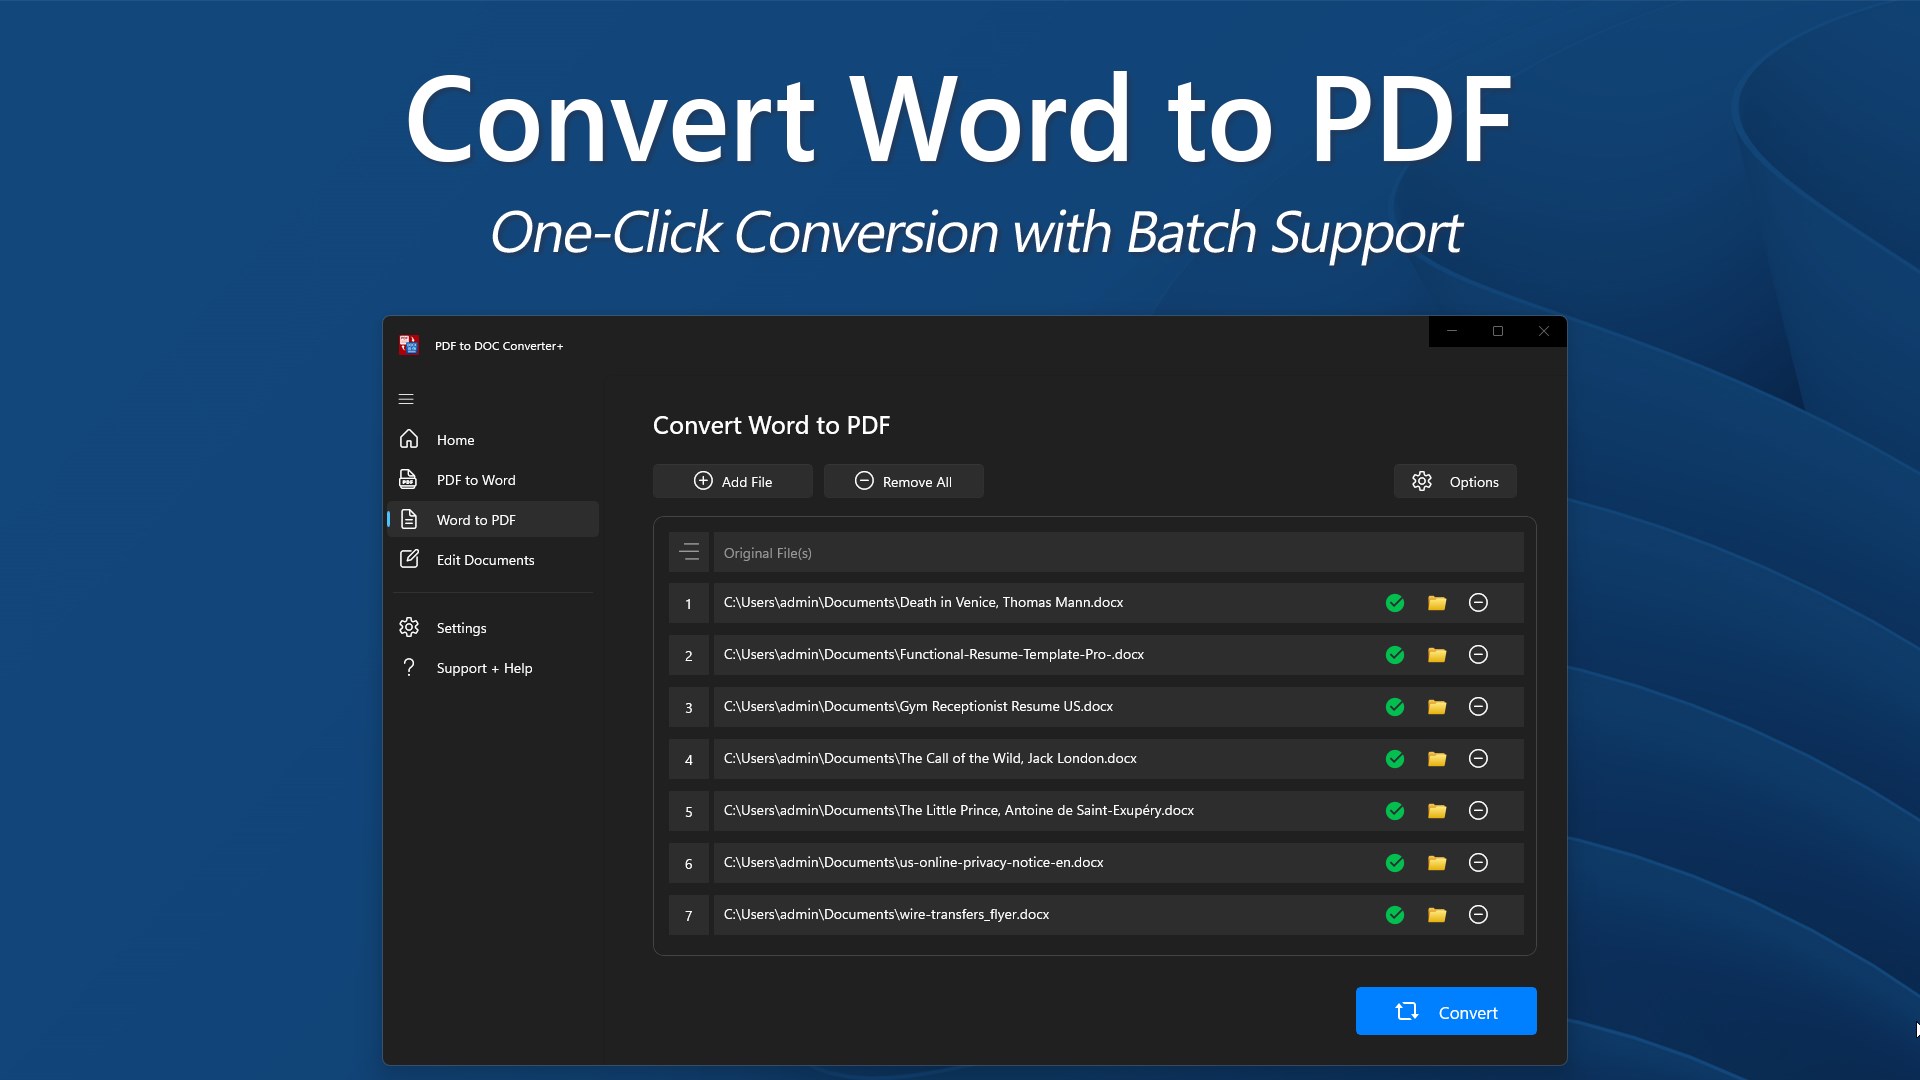Open folder for The Little Prince file
The width and height of the screenshot is (1920, 1080).
[1437, 811]
